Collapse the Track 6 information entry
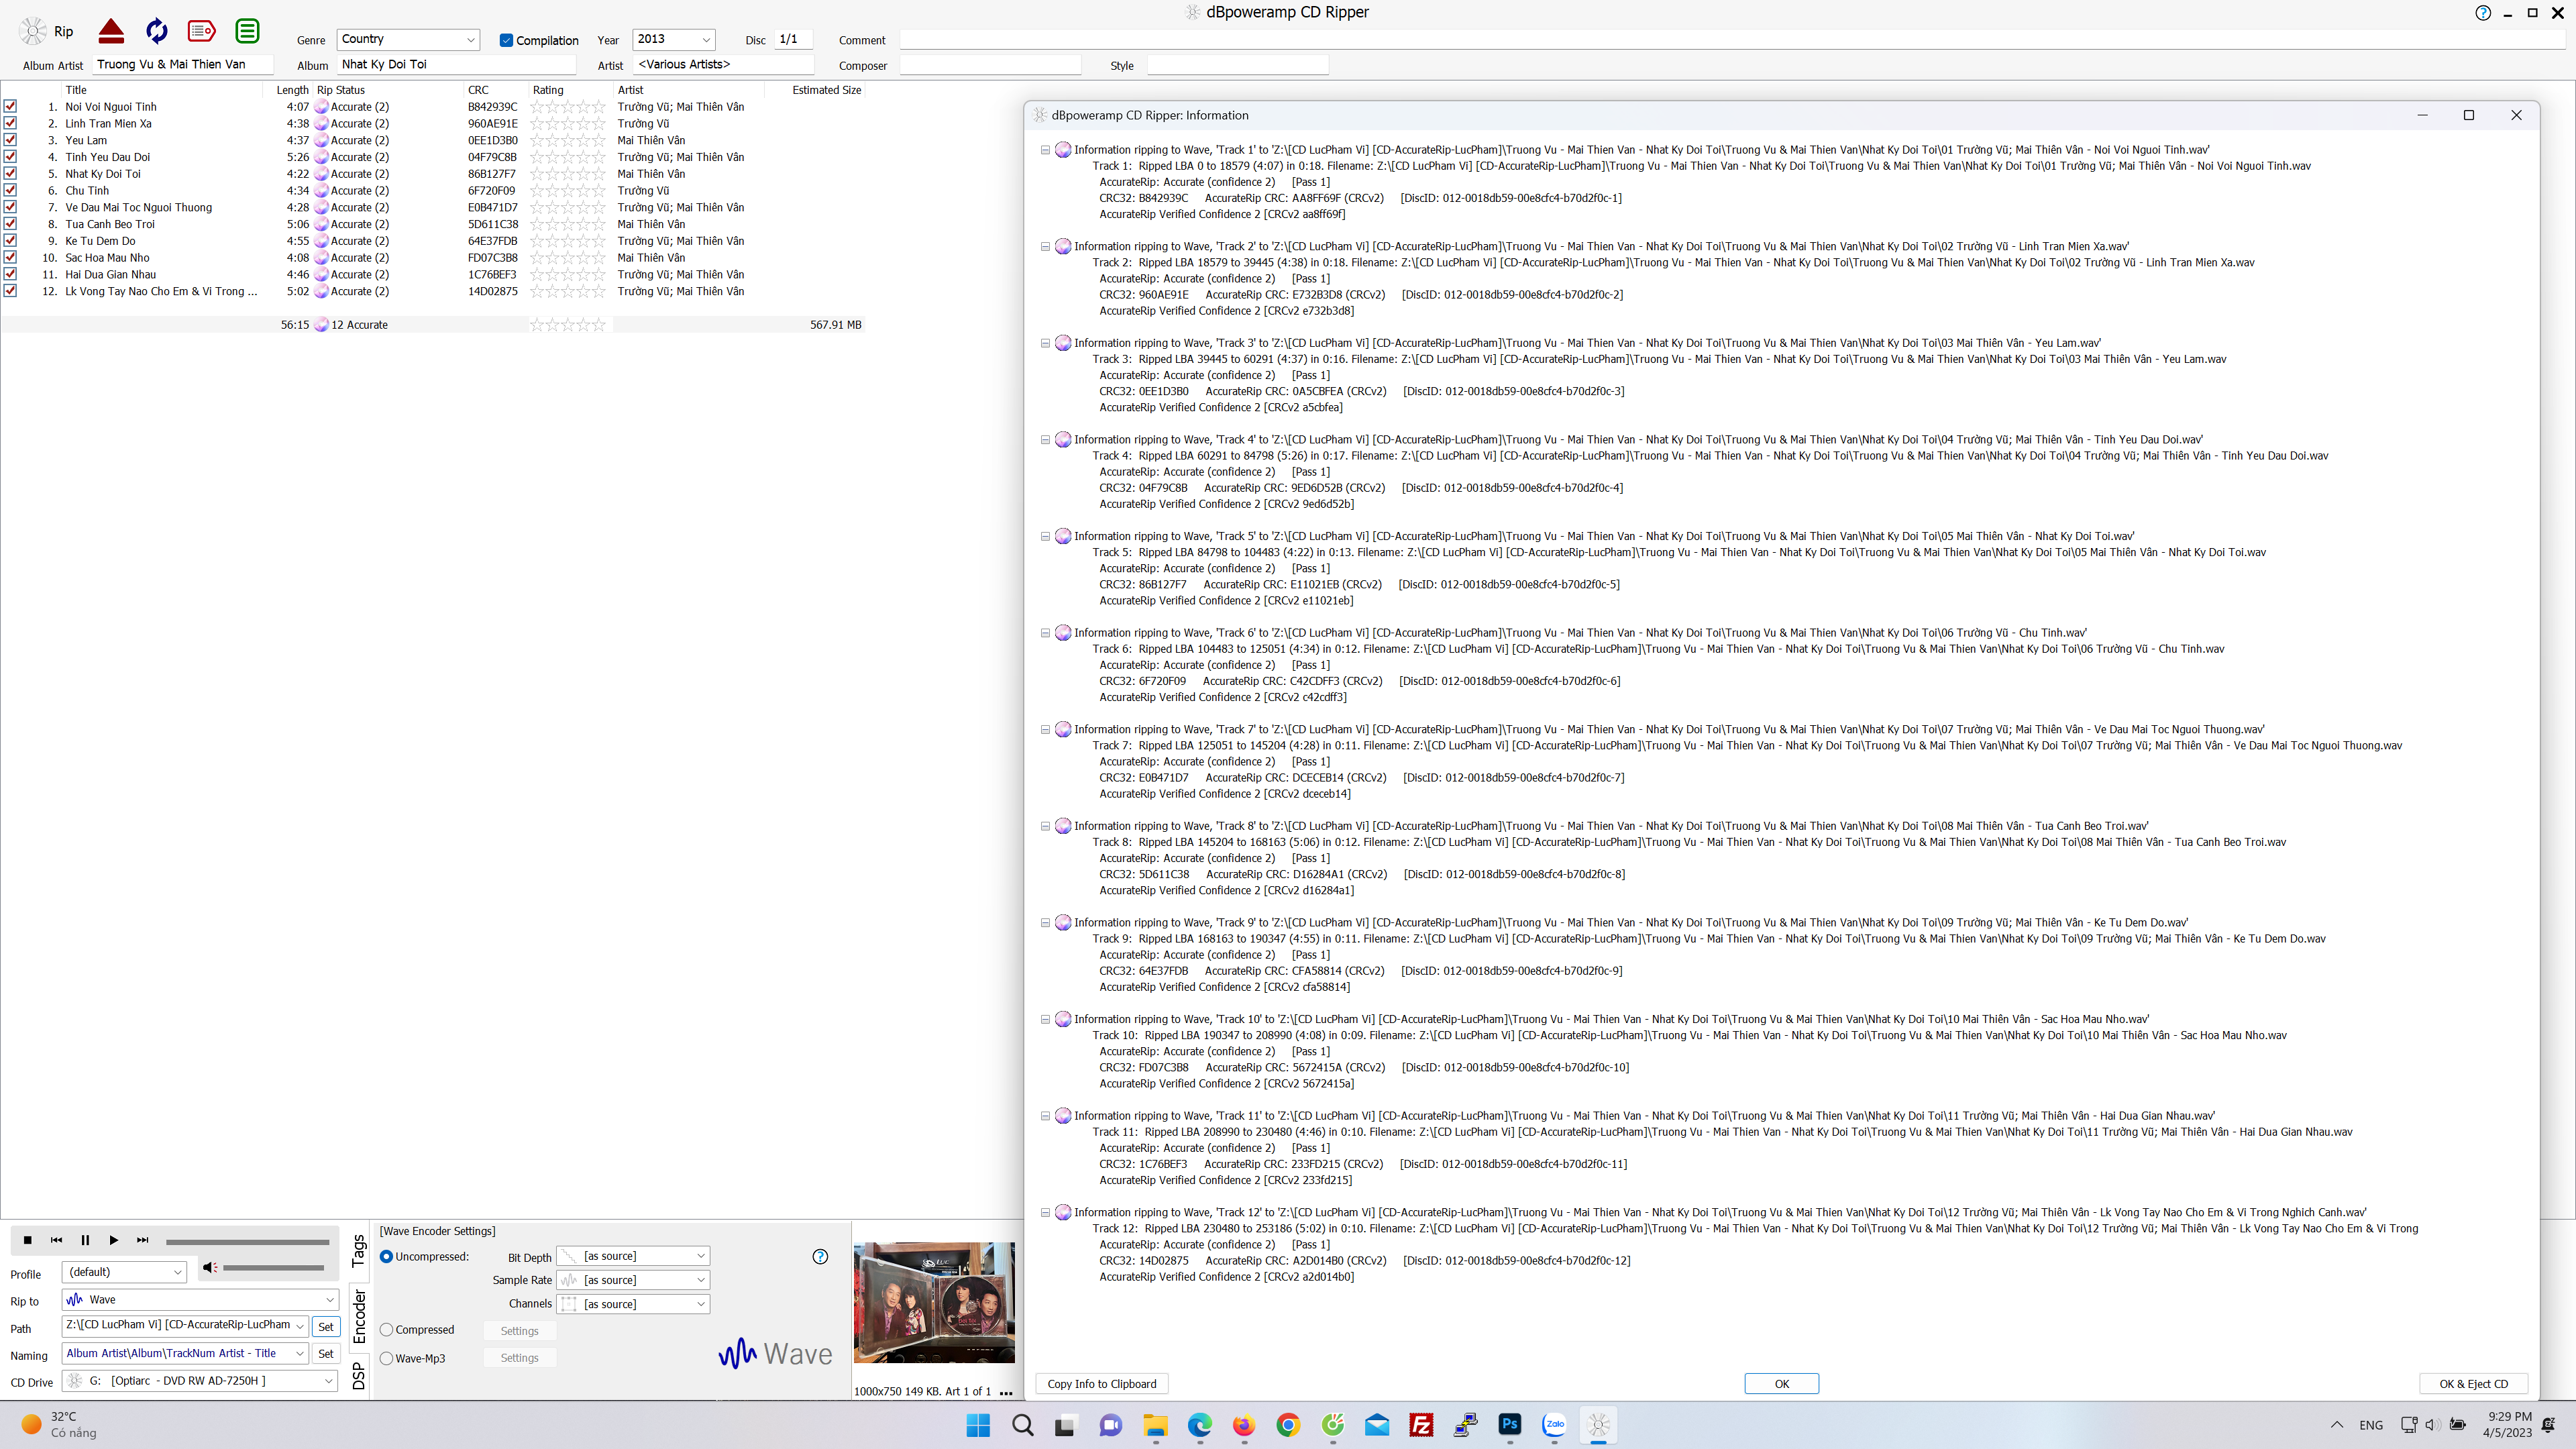Screen dimensions: 2576x1449 [x=1045, y=633]
